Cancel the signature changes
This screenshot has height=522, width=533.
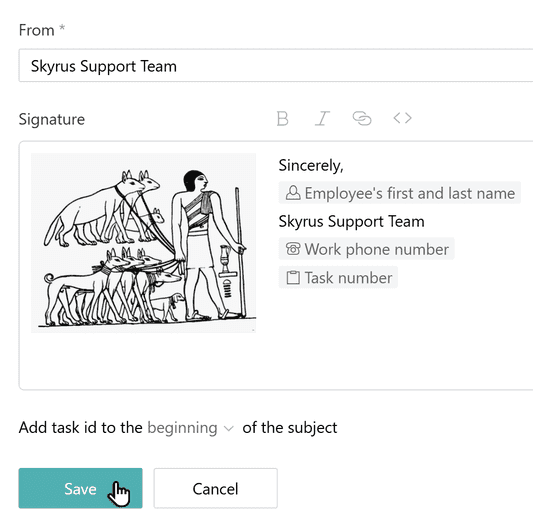point(216,488)
